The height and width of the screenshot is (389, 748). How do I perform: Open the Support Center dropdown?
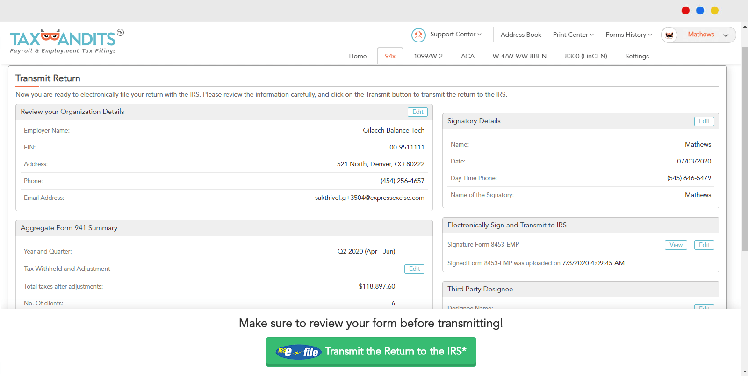pyautogui.click(x=456, y=34)
